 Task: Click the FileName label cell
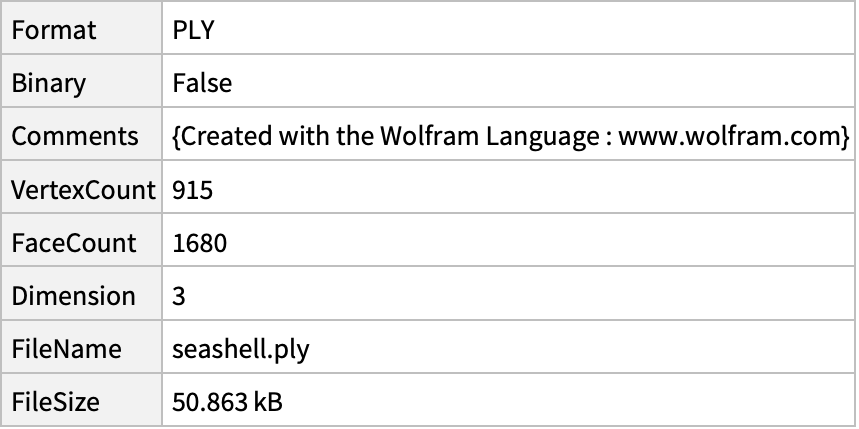click(x=82, y=347)
